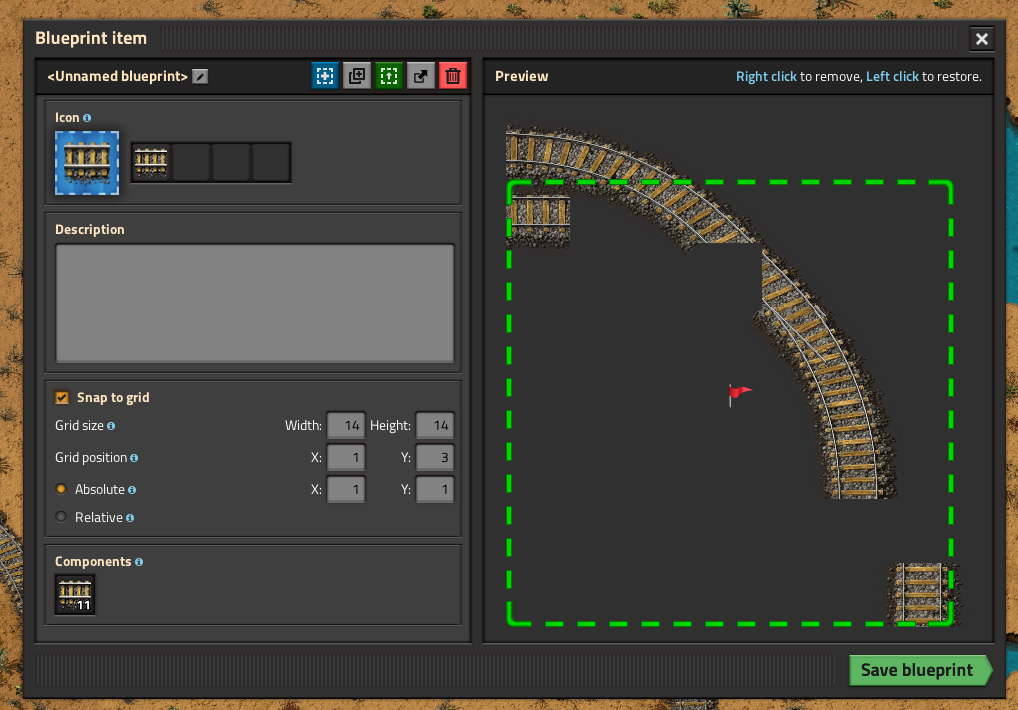Click the straight rail at preview top-left
1018x710 pixels.
click(539, 219)
